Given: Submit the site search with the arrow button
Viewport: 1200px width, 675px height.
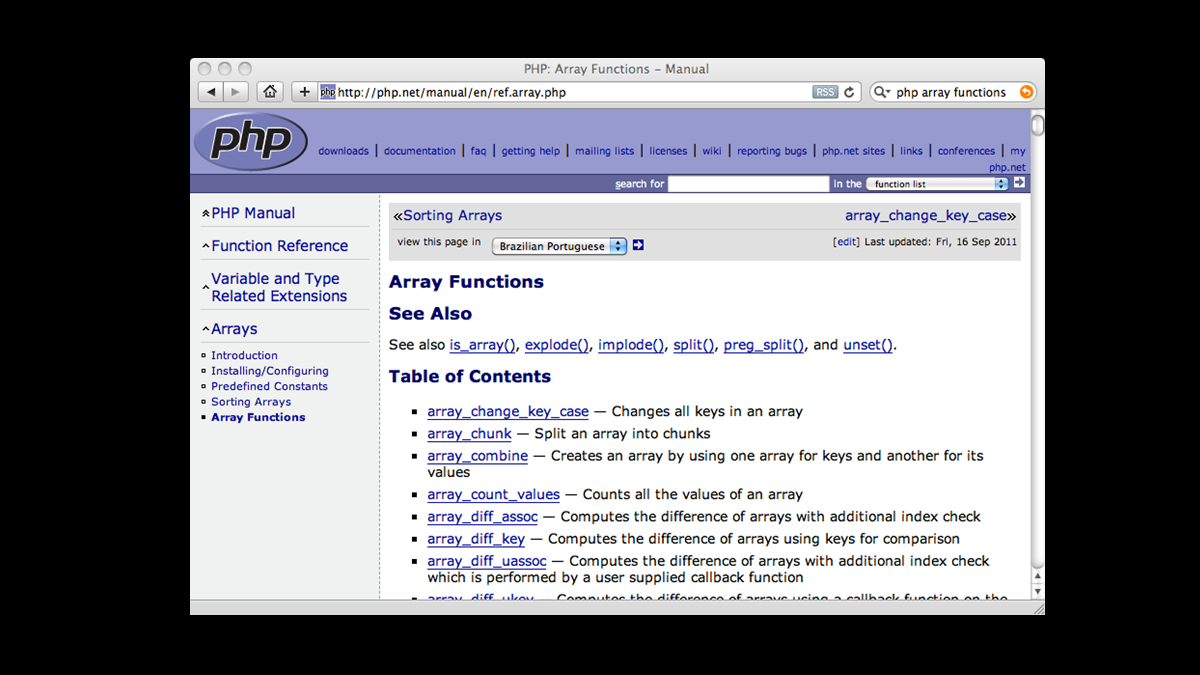Looking at the screenshot, I should pos(1019,183).
